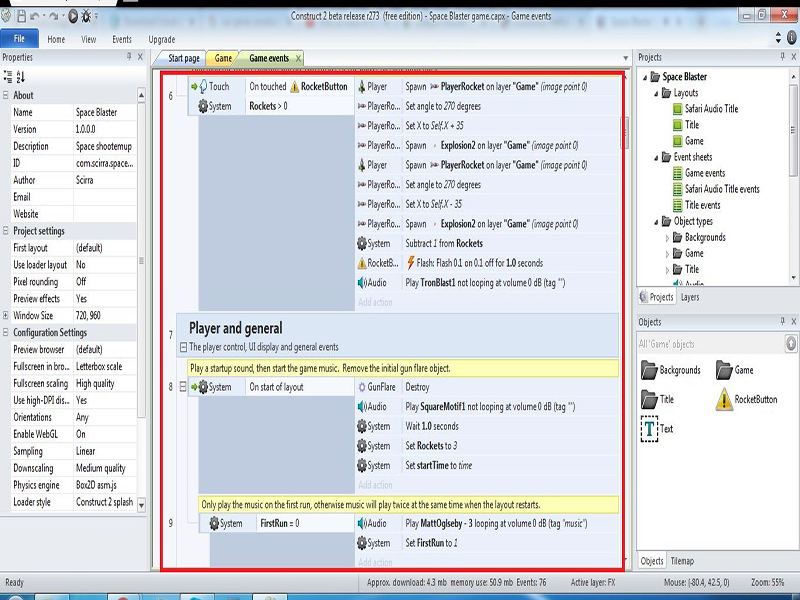Open the Game folder in Objects panel
800x600 pixels.
point(735,370)
